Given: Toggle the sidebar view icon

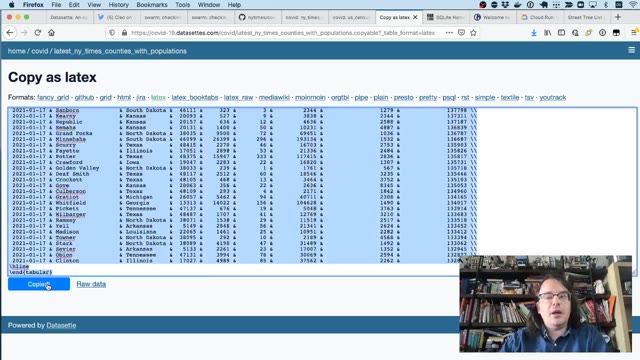Looking at the screenshot, I should point(561,33).
